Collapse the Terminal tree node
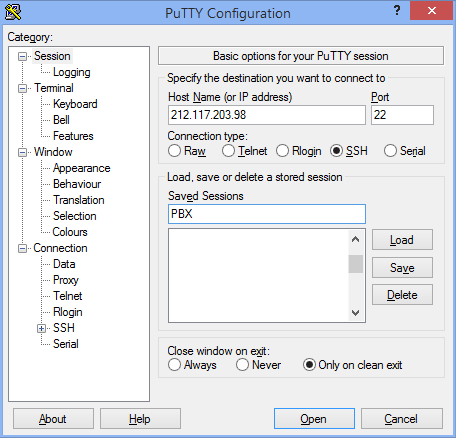The width and height of the screenshot is (456, 438). (22, 88)
